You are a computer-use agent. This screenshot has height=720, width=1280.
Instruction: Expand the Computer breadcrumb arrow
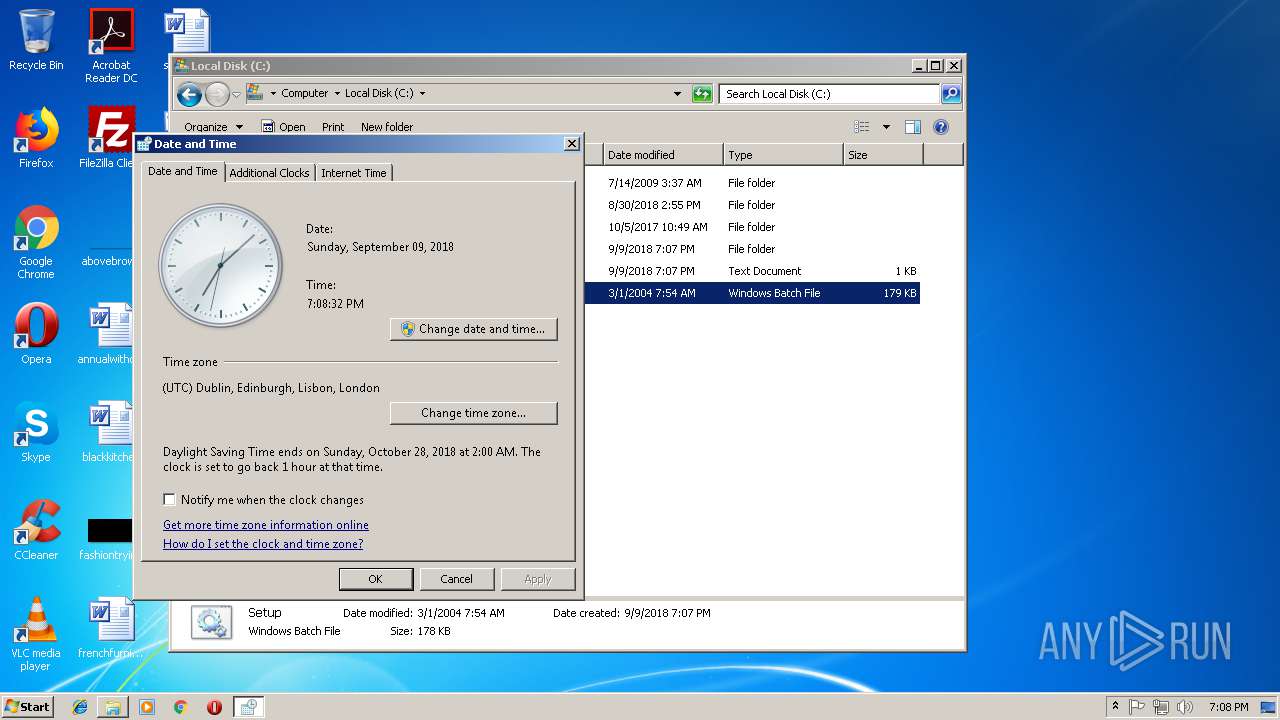point(337,94)
